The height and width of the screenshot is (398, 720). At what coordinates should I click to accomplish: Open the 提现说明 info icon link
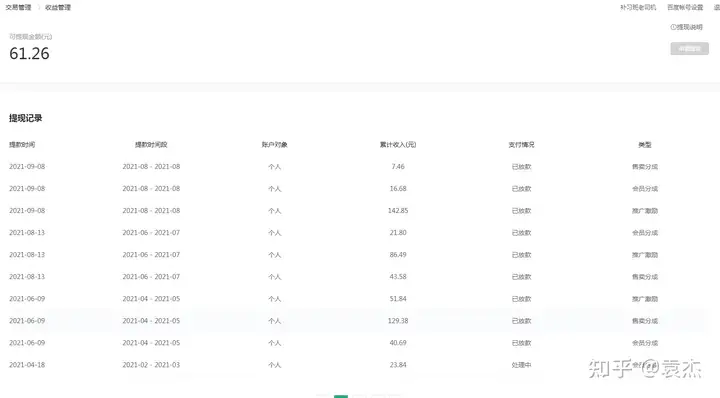(x=686, y=27)
